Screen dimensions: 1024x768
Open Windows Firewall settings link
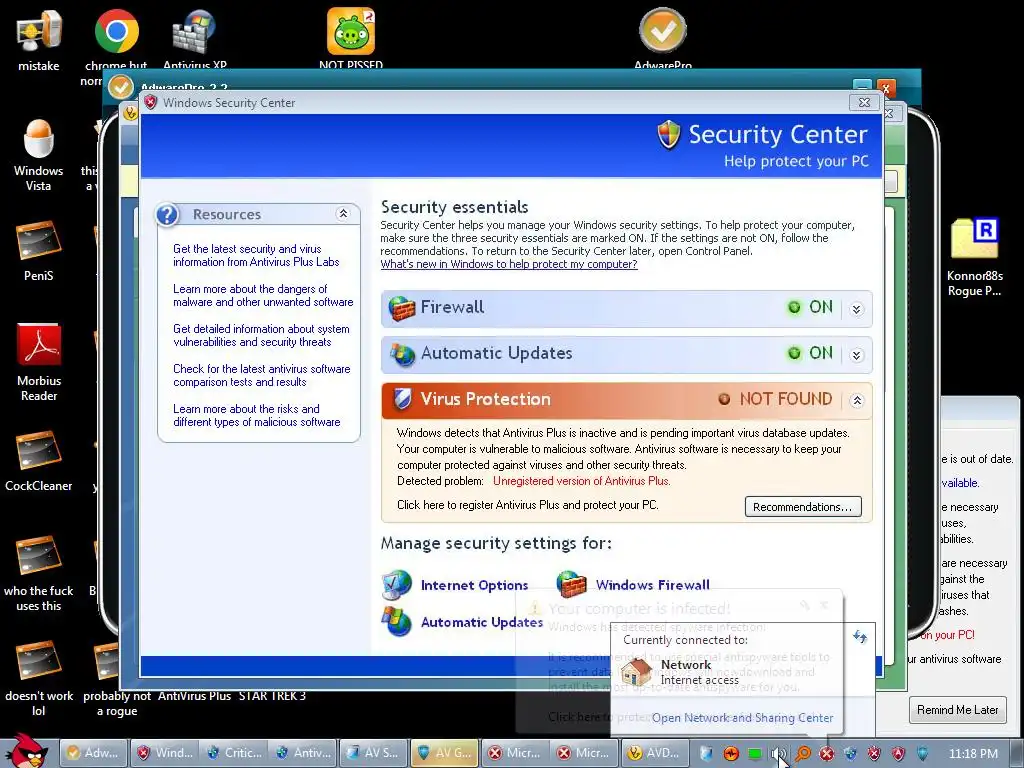click(x=652, y=585)
